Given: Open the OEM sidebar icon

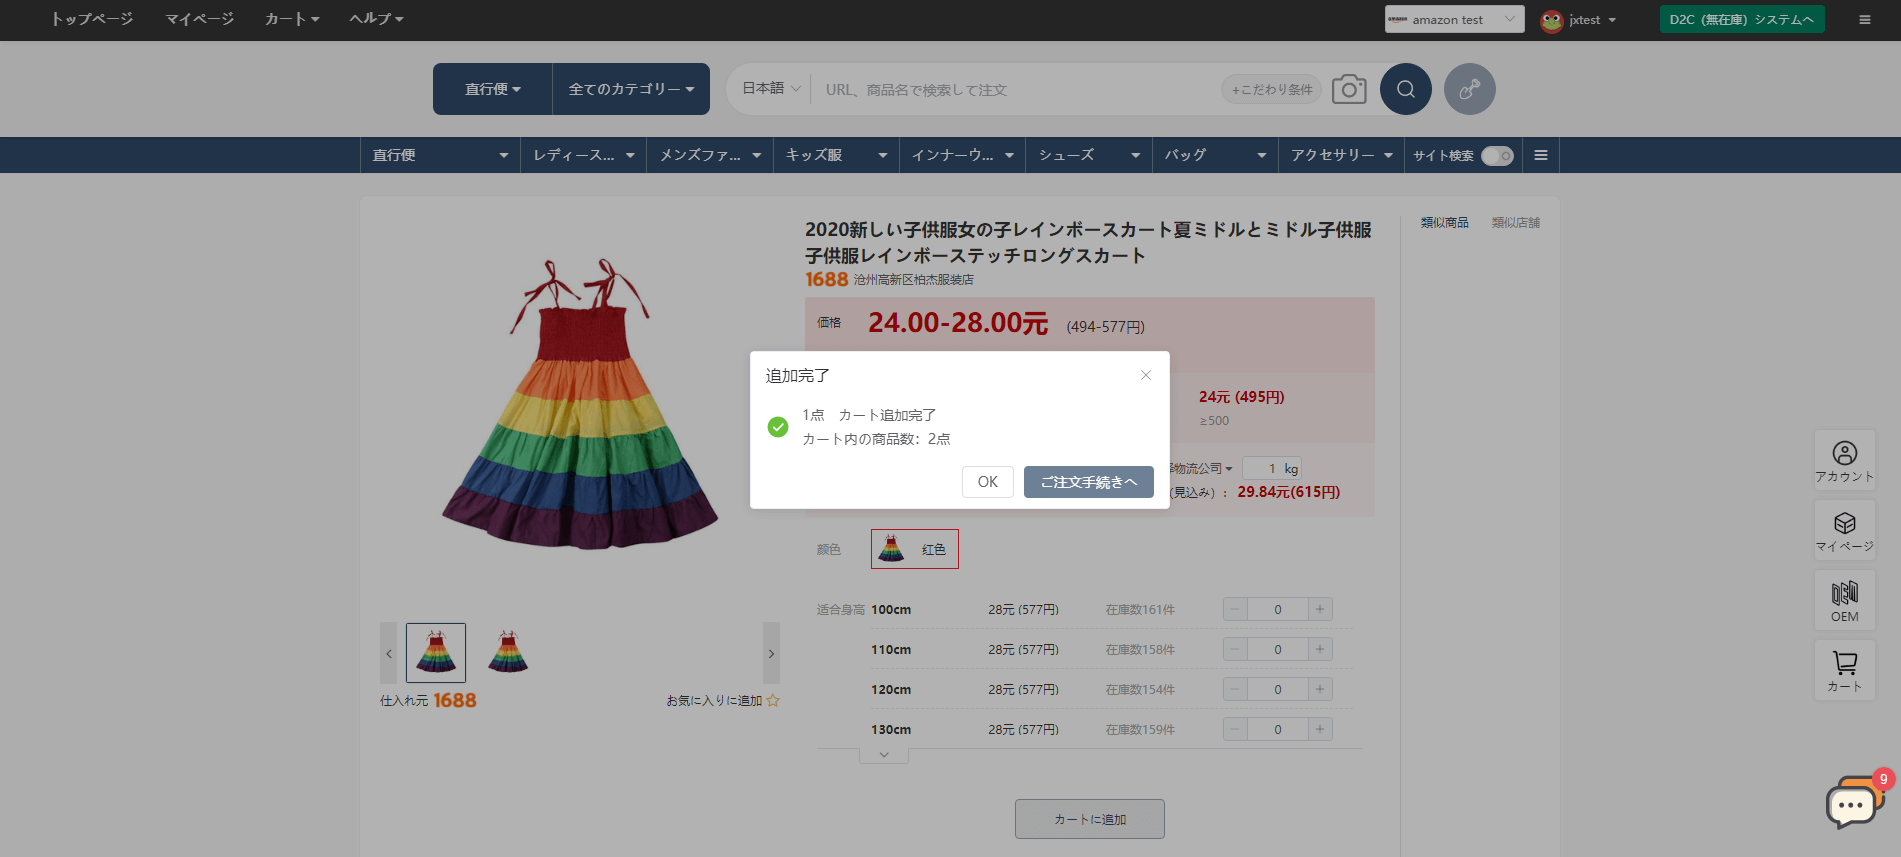Looking at the screenshot, I should (1844, 600).
